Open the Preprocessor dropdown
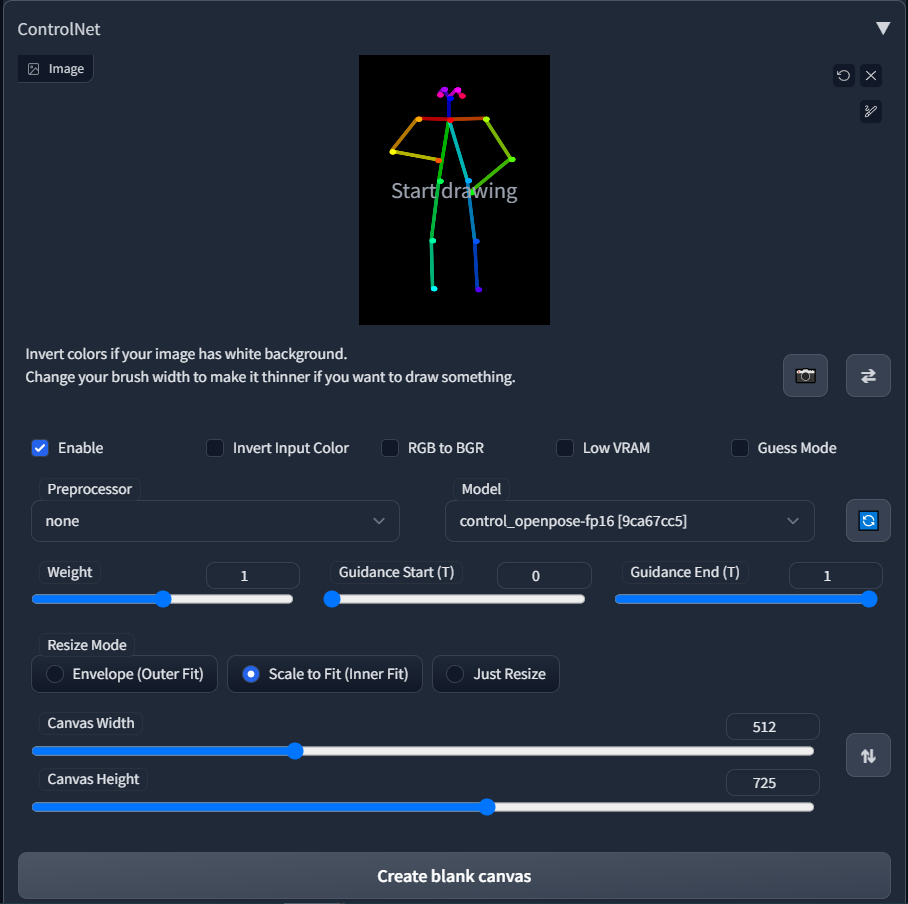 coord(215,521)
